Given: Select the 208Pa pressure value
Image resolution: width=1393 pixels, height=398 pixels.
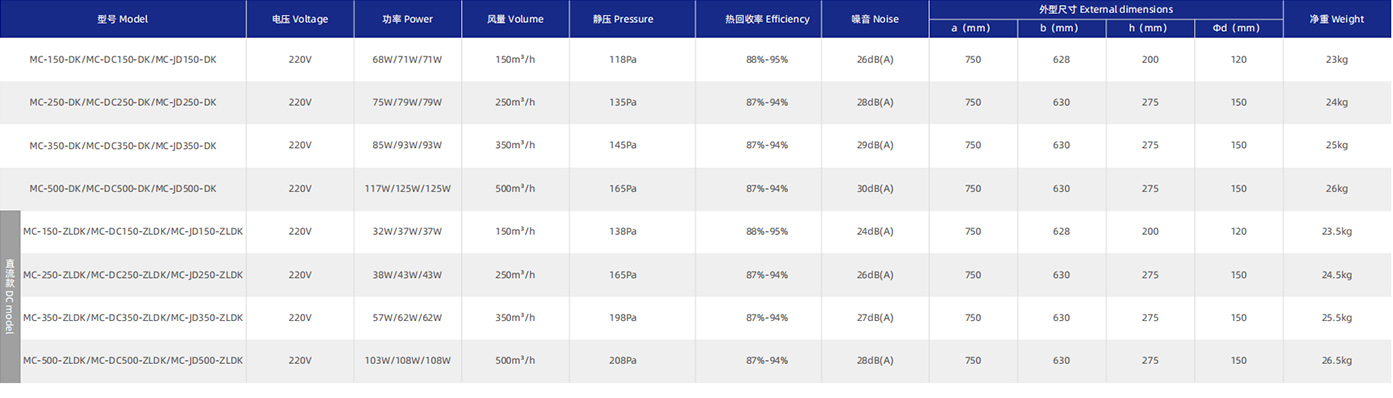Looking at the screenshot, I should [623, 360].
